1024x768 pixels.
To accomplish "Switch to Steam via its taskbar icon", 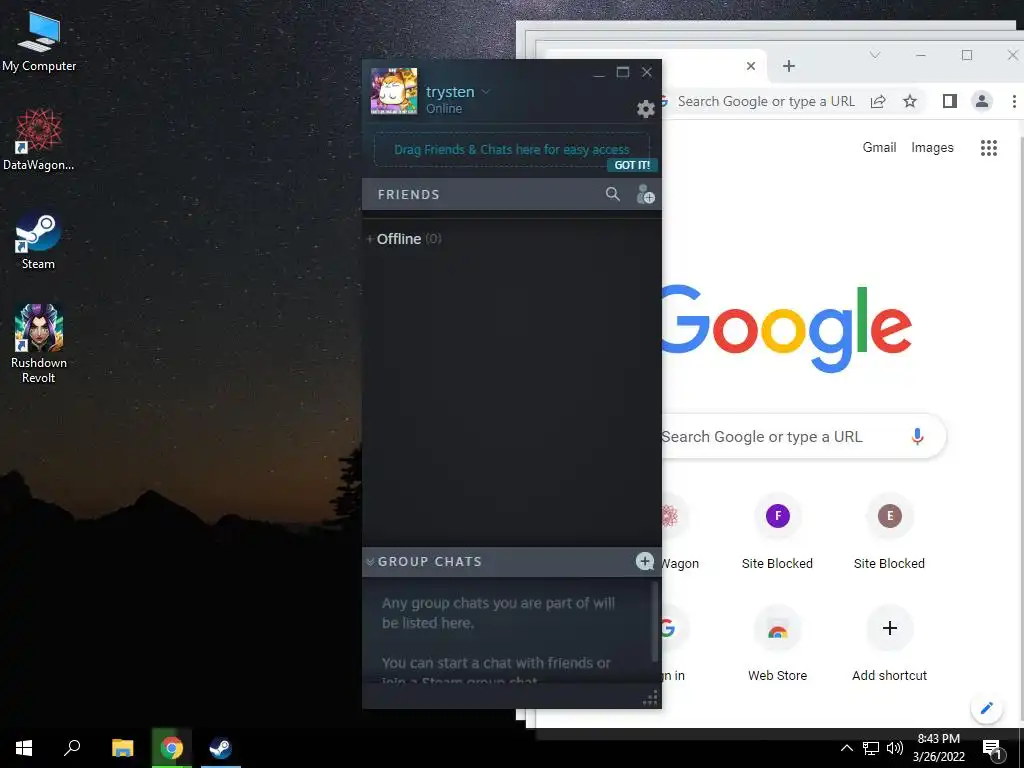I will [221, 748].
